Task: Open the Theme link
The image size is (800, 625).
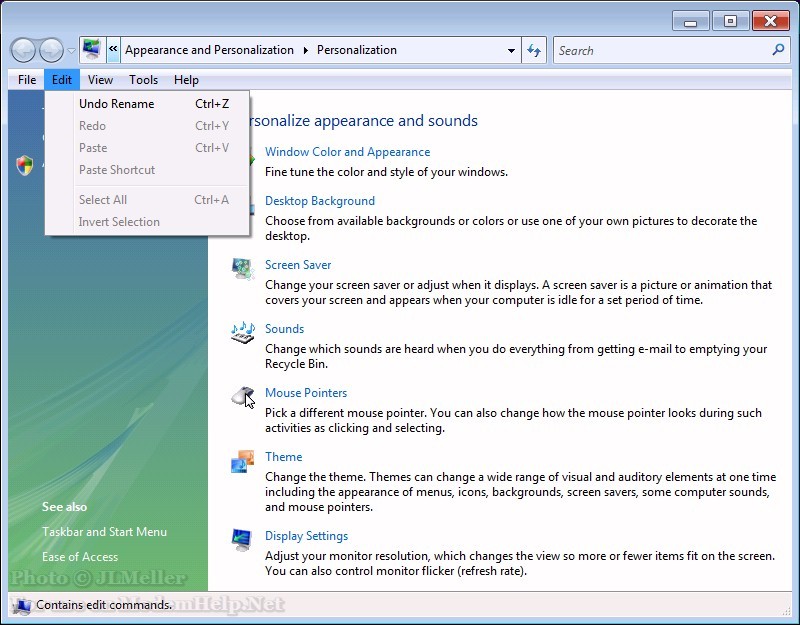Action: coord(284,457)
